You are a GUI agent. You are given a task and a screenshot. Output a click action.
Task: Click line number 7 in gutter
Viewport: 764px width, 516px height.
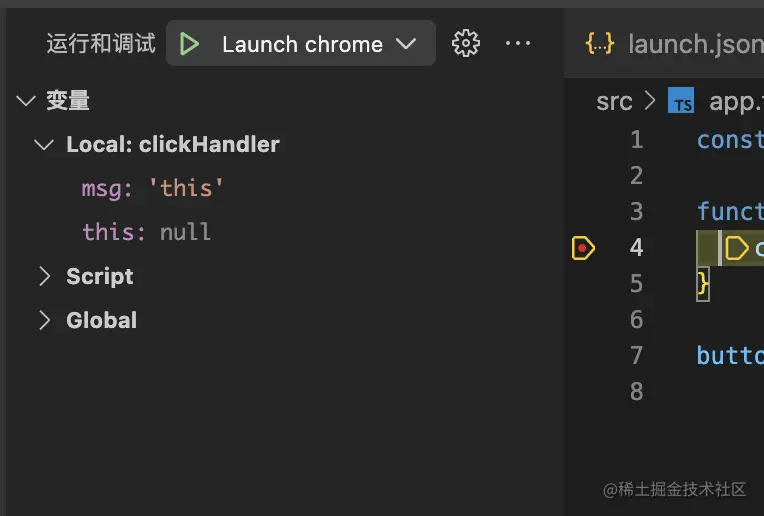[x=637, y=355]
